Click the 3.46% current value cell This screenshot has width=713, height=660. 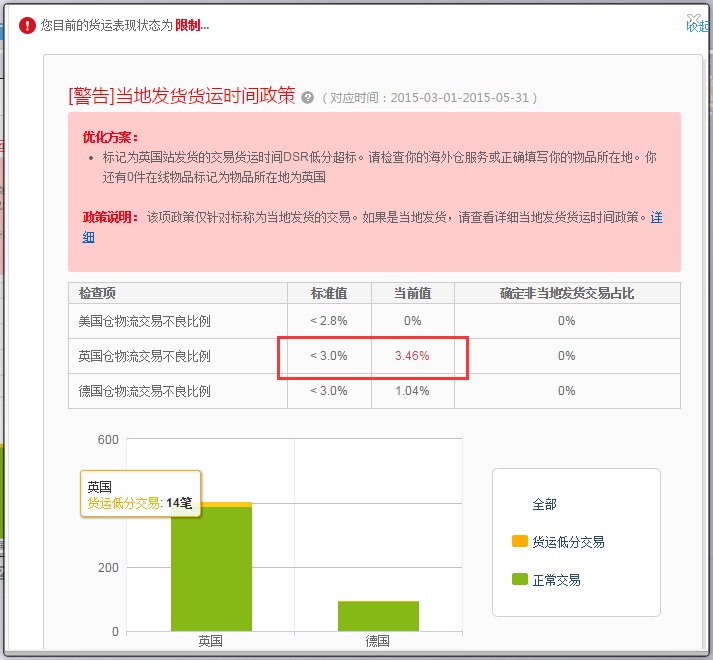pos(412,356)
